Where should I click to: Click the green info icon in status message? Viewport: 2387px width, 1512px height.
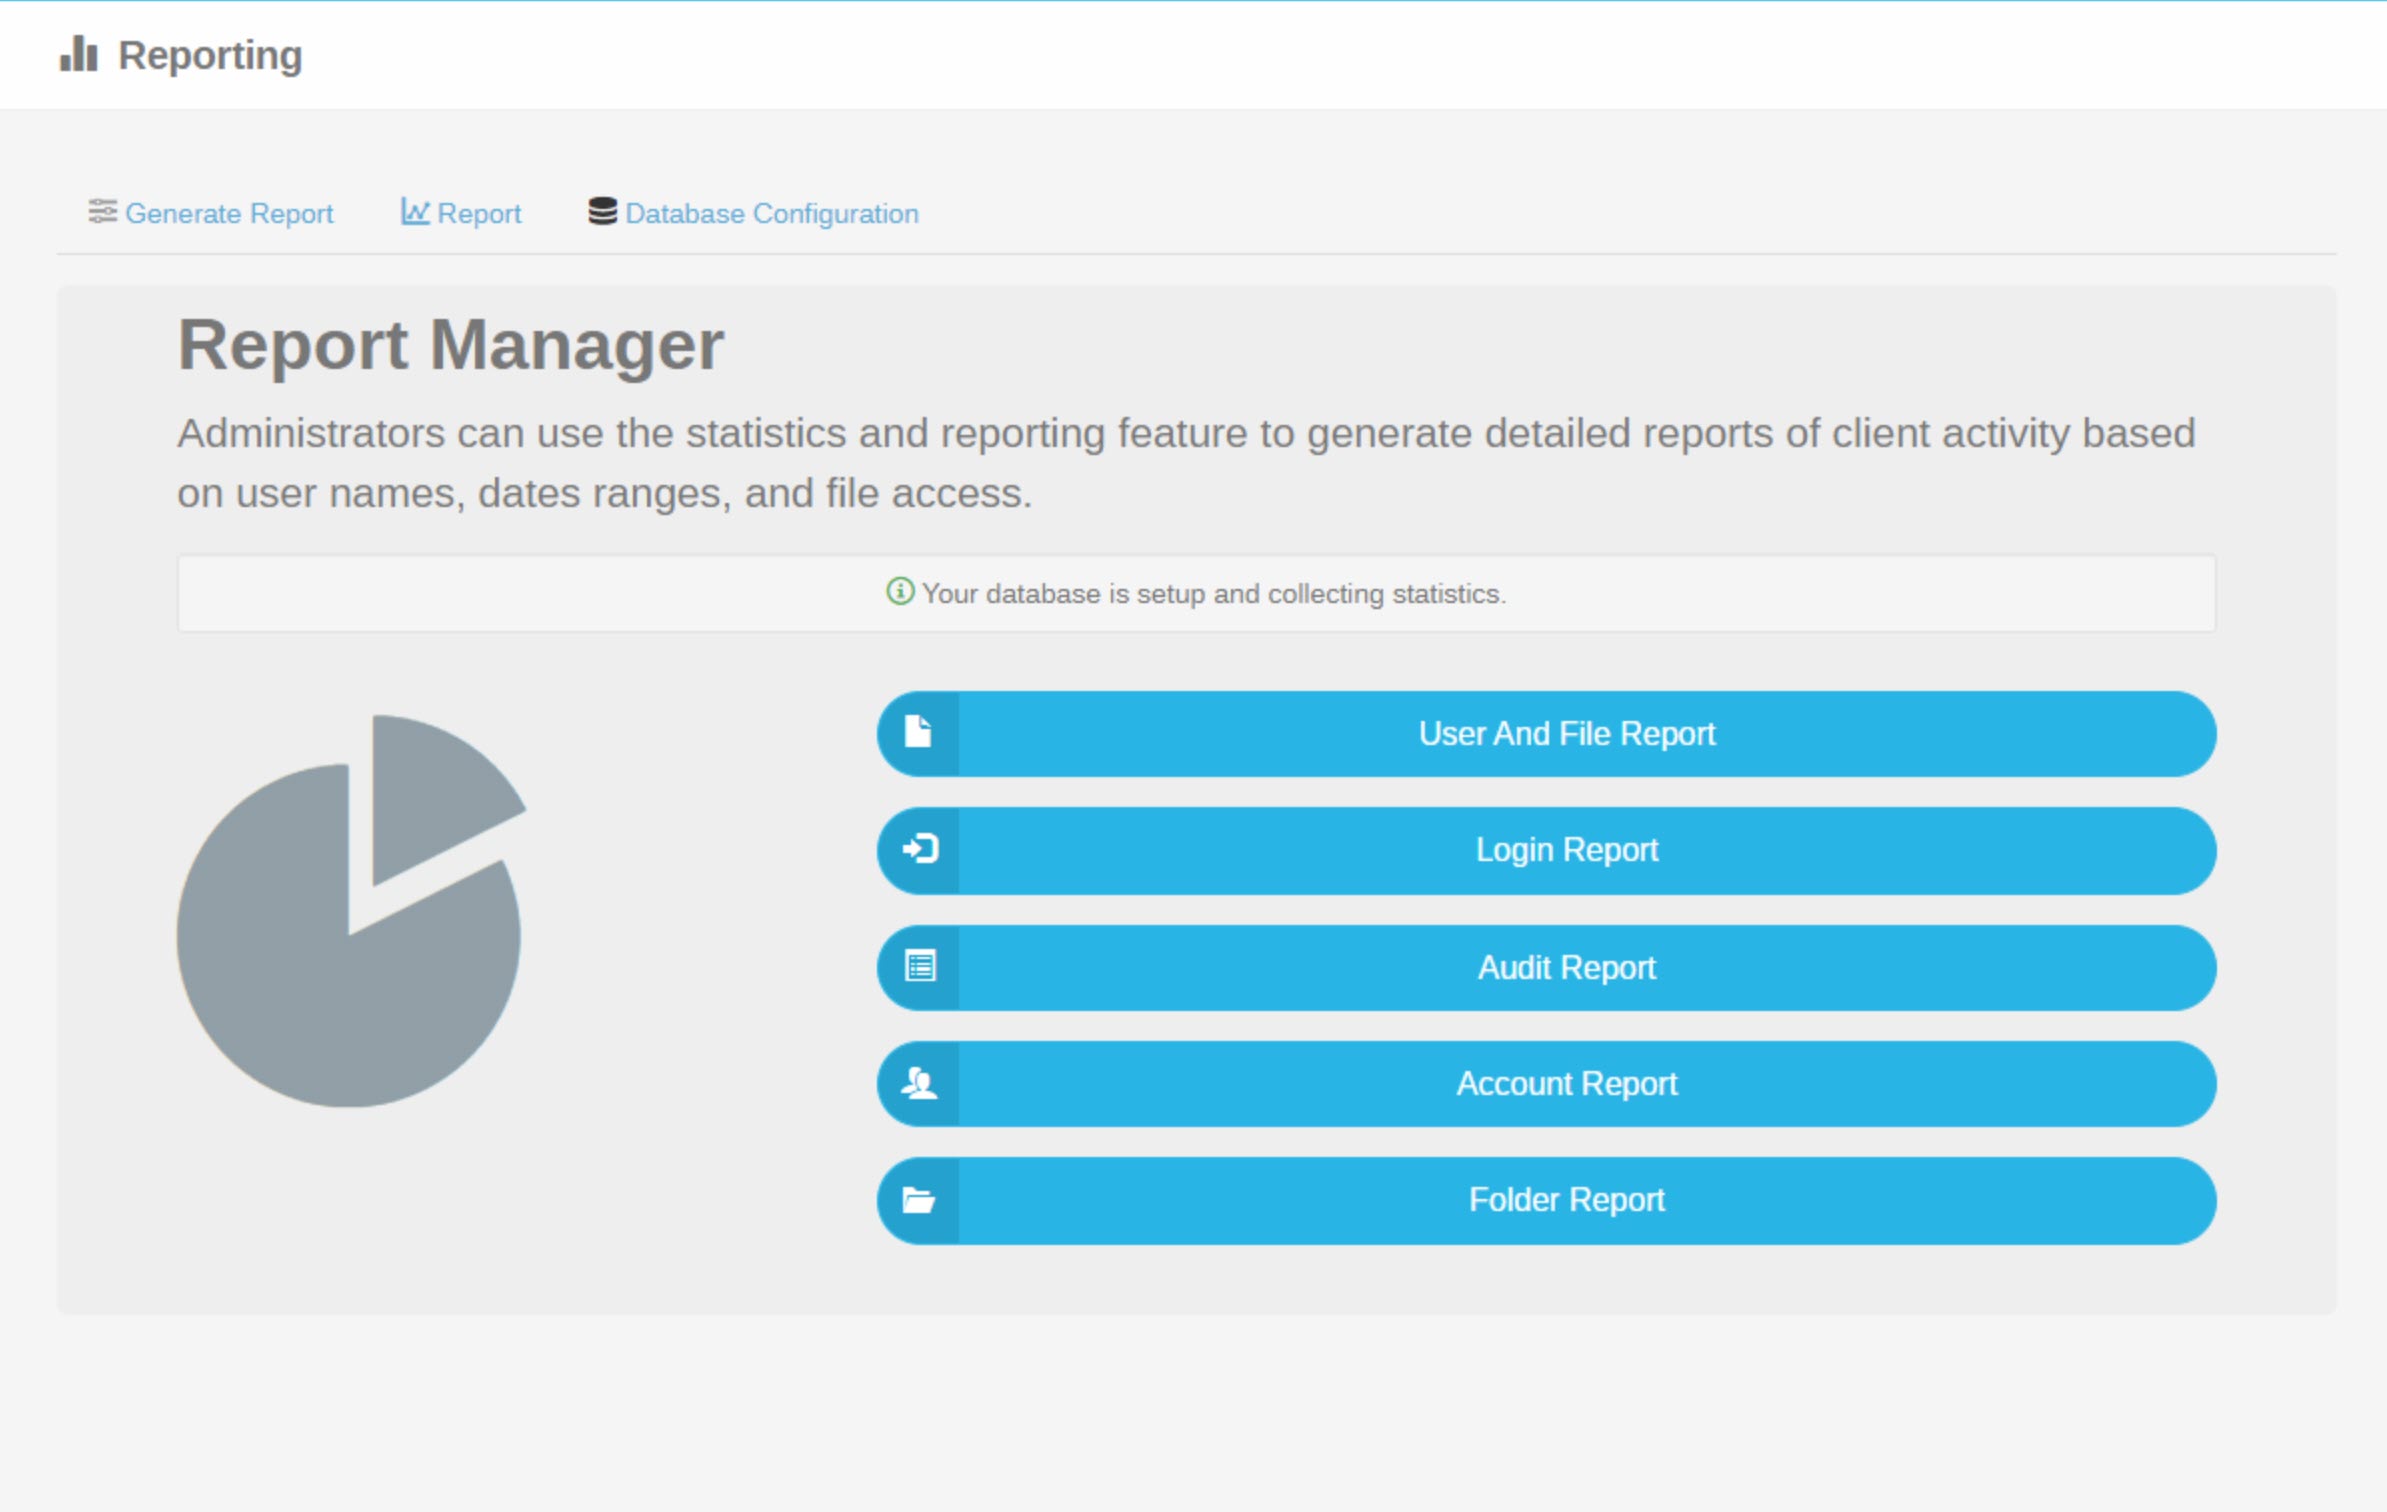point(900,591)
